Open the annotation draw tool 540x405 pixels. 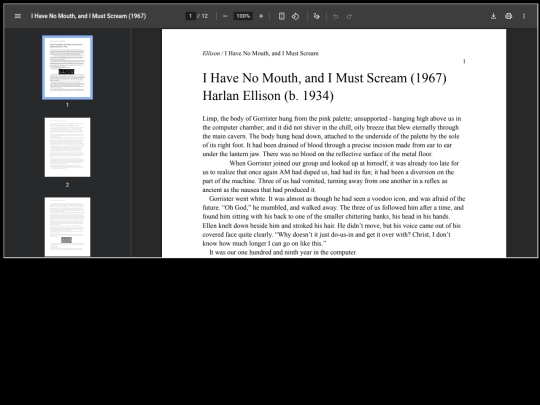[x=316, y=16]
